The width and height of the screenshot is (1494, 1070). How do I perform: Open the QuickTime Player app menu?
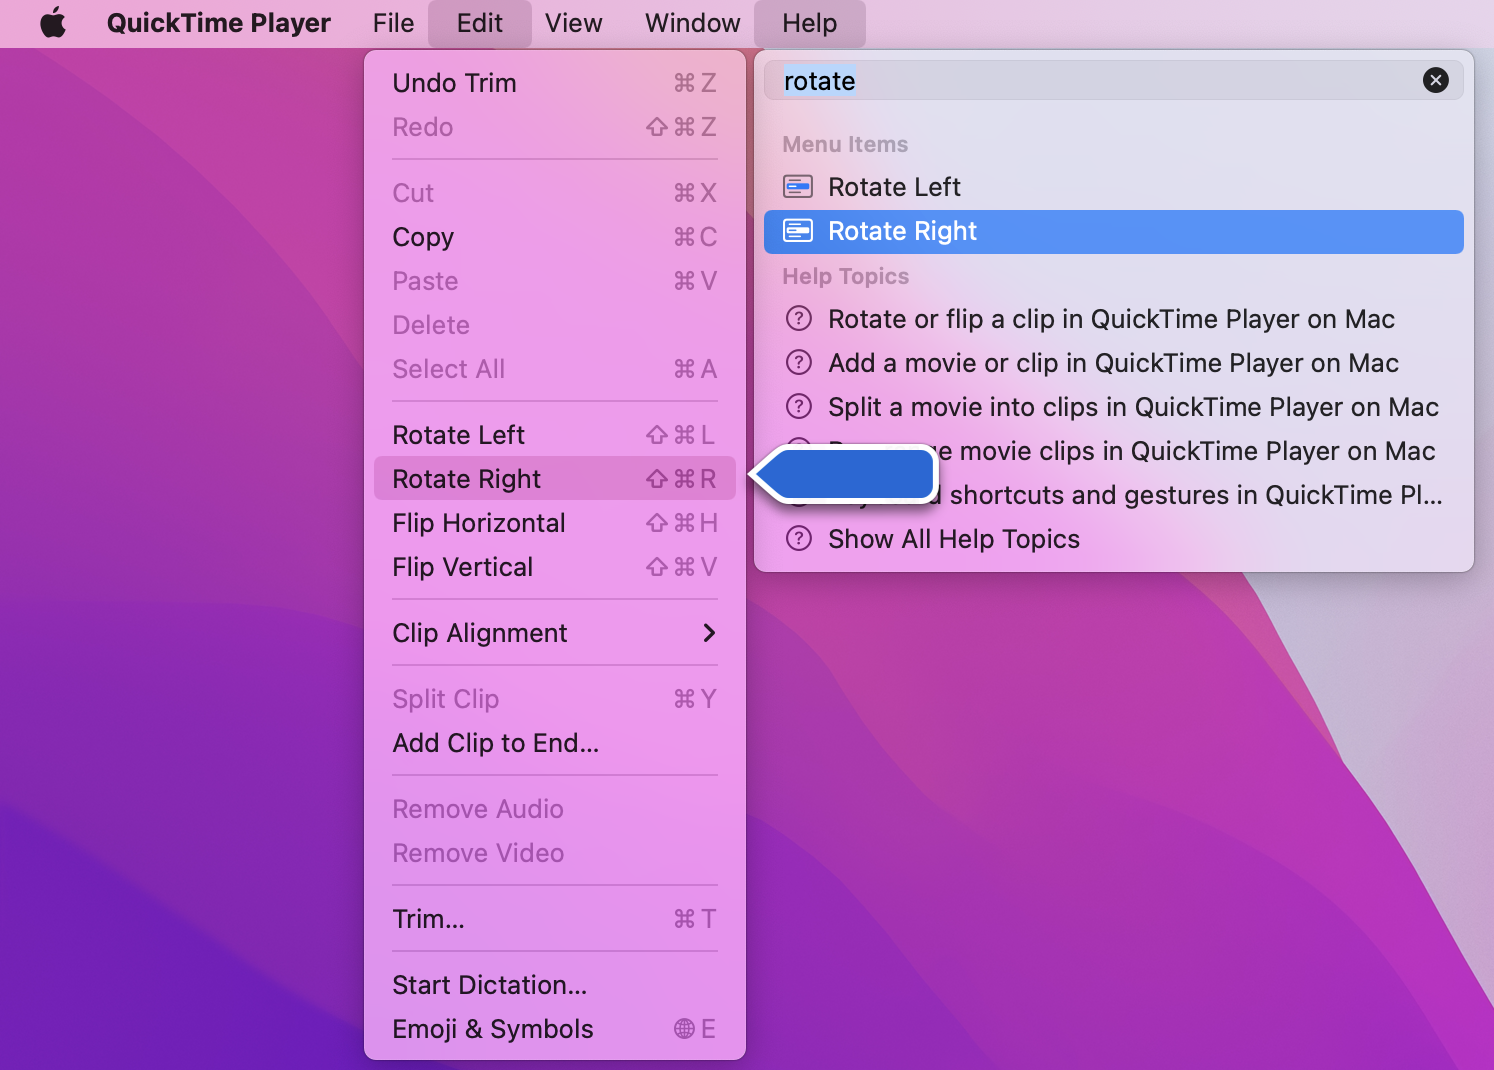point(218,23)
